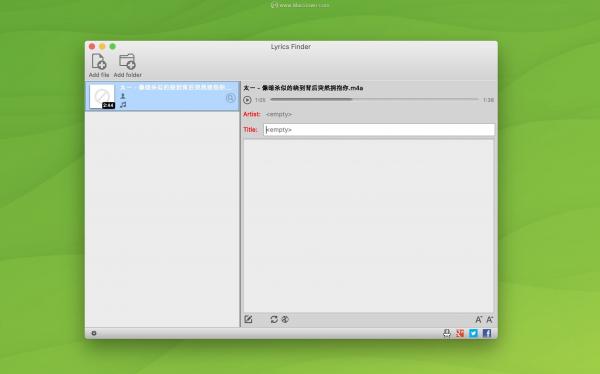This screenshot has height=374, width=600.
Task: Click the empty lyrics text area
Action: [369, 226]
